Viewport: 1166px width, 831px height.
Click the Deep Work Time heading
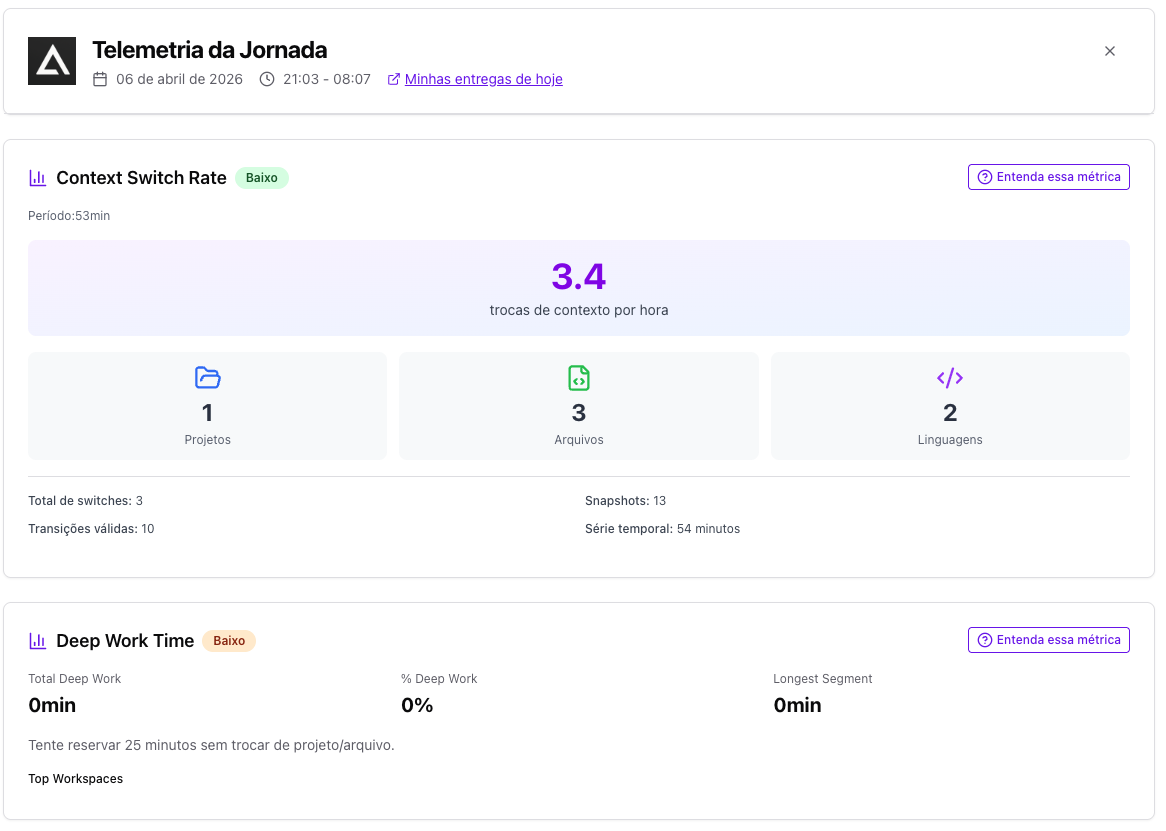point(125,641)
